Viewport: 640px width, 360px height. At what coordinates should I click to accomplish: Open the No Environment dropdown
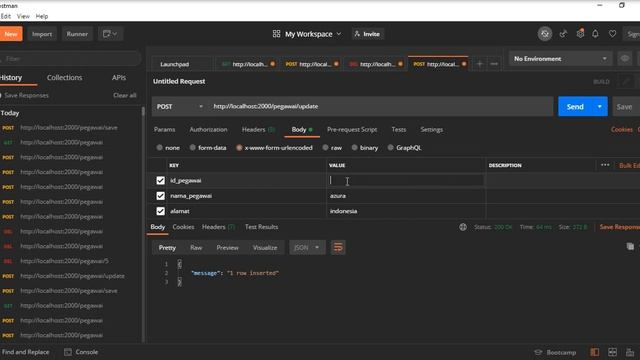tap(560, 59)
